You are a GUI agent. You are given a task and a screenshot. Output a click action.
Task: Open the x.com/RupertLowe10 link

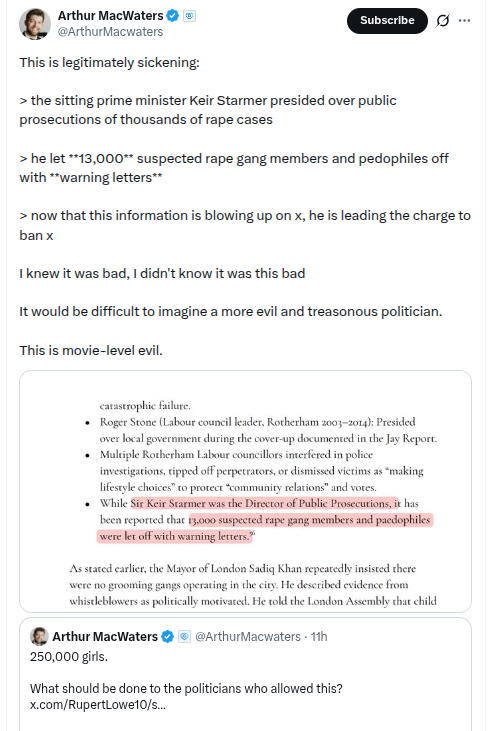98,704
